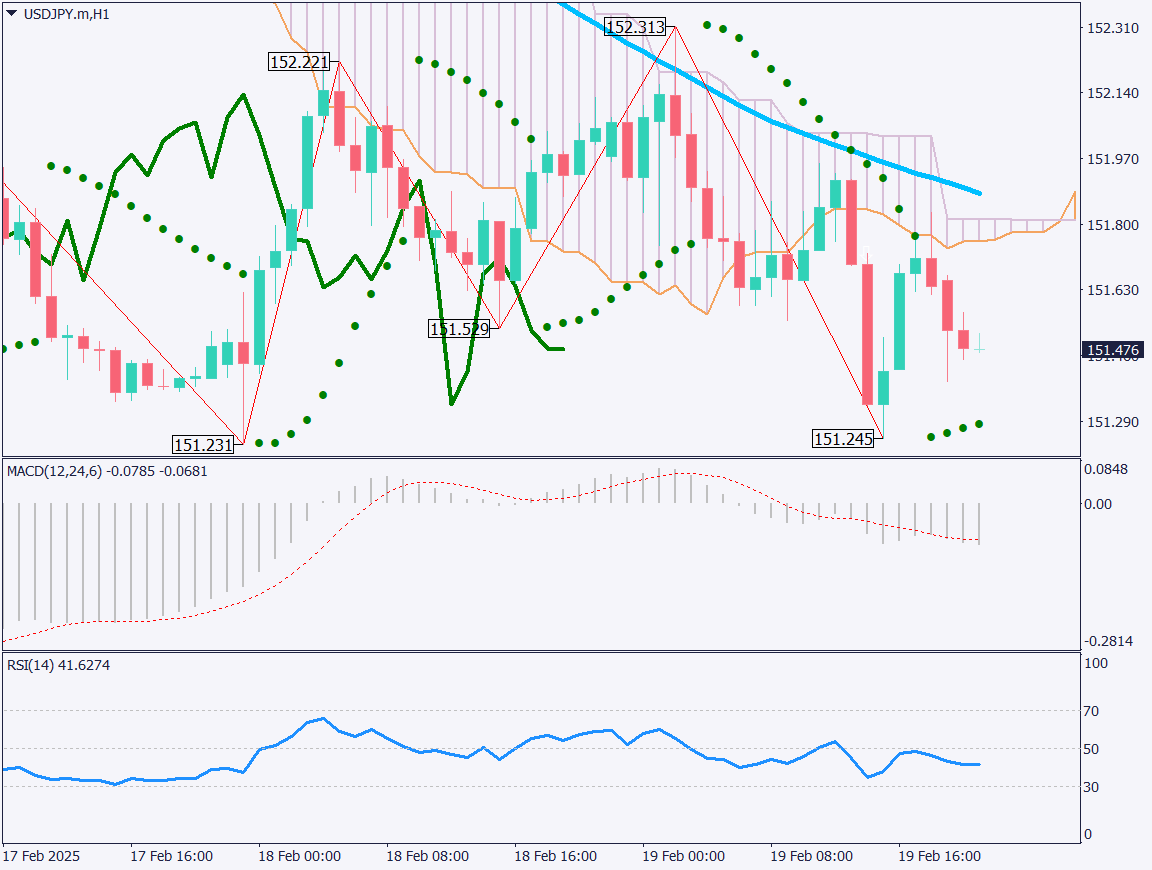Select the 18 Feb 00:00 time label
The image size is (1152, 870).
pyautogui.click(x=299, y=856)
